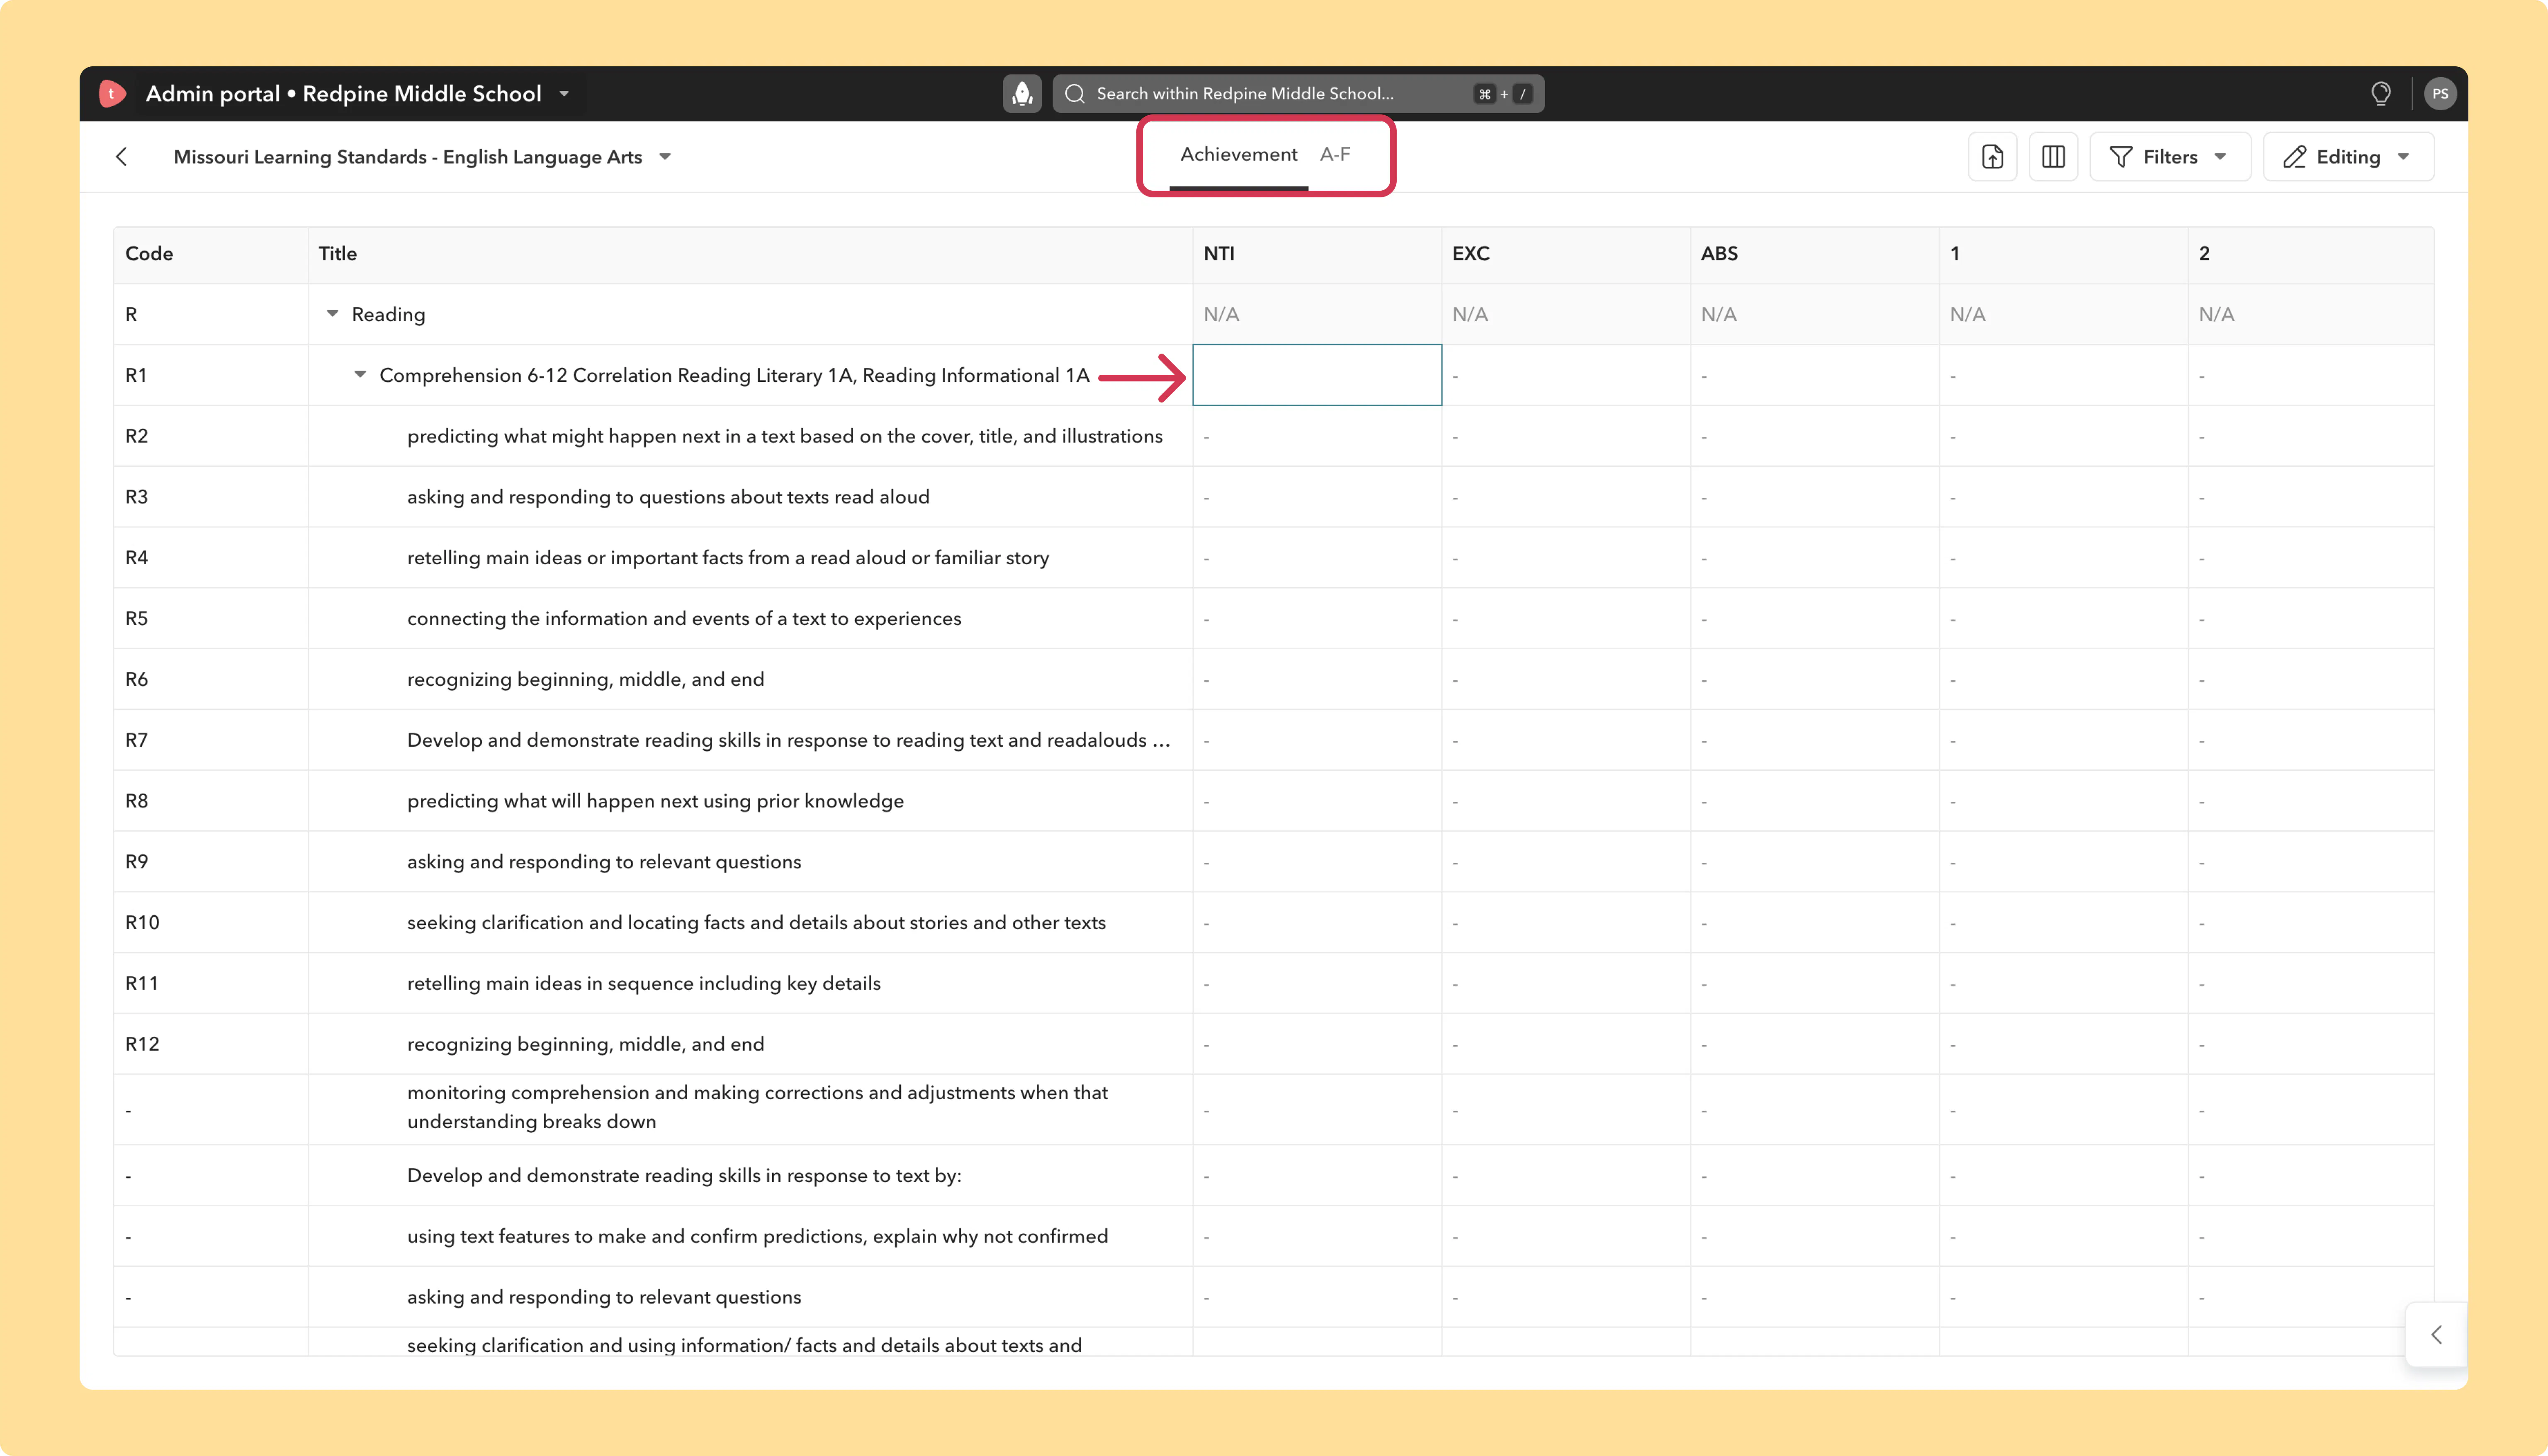Screen dimensions: 2548x1456
Task: Click R6 'recognizing beginning, middle, and end' title
Action: (585, 680)
